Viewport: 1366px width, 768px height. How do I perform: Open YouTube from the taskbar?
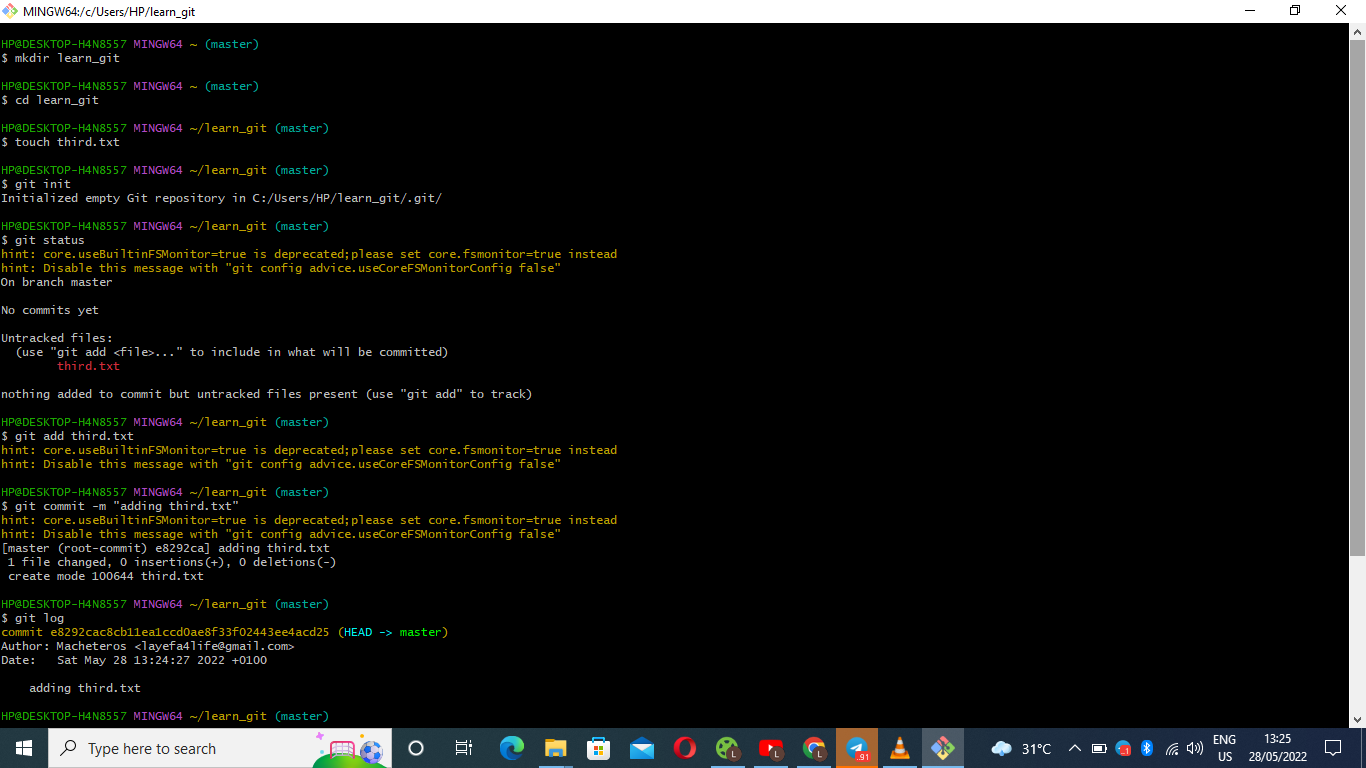pyautogui.click(x=770, y=748)
